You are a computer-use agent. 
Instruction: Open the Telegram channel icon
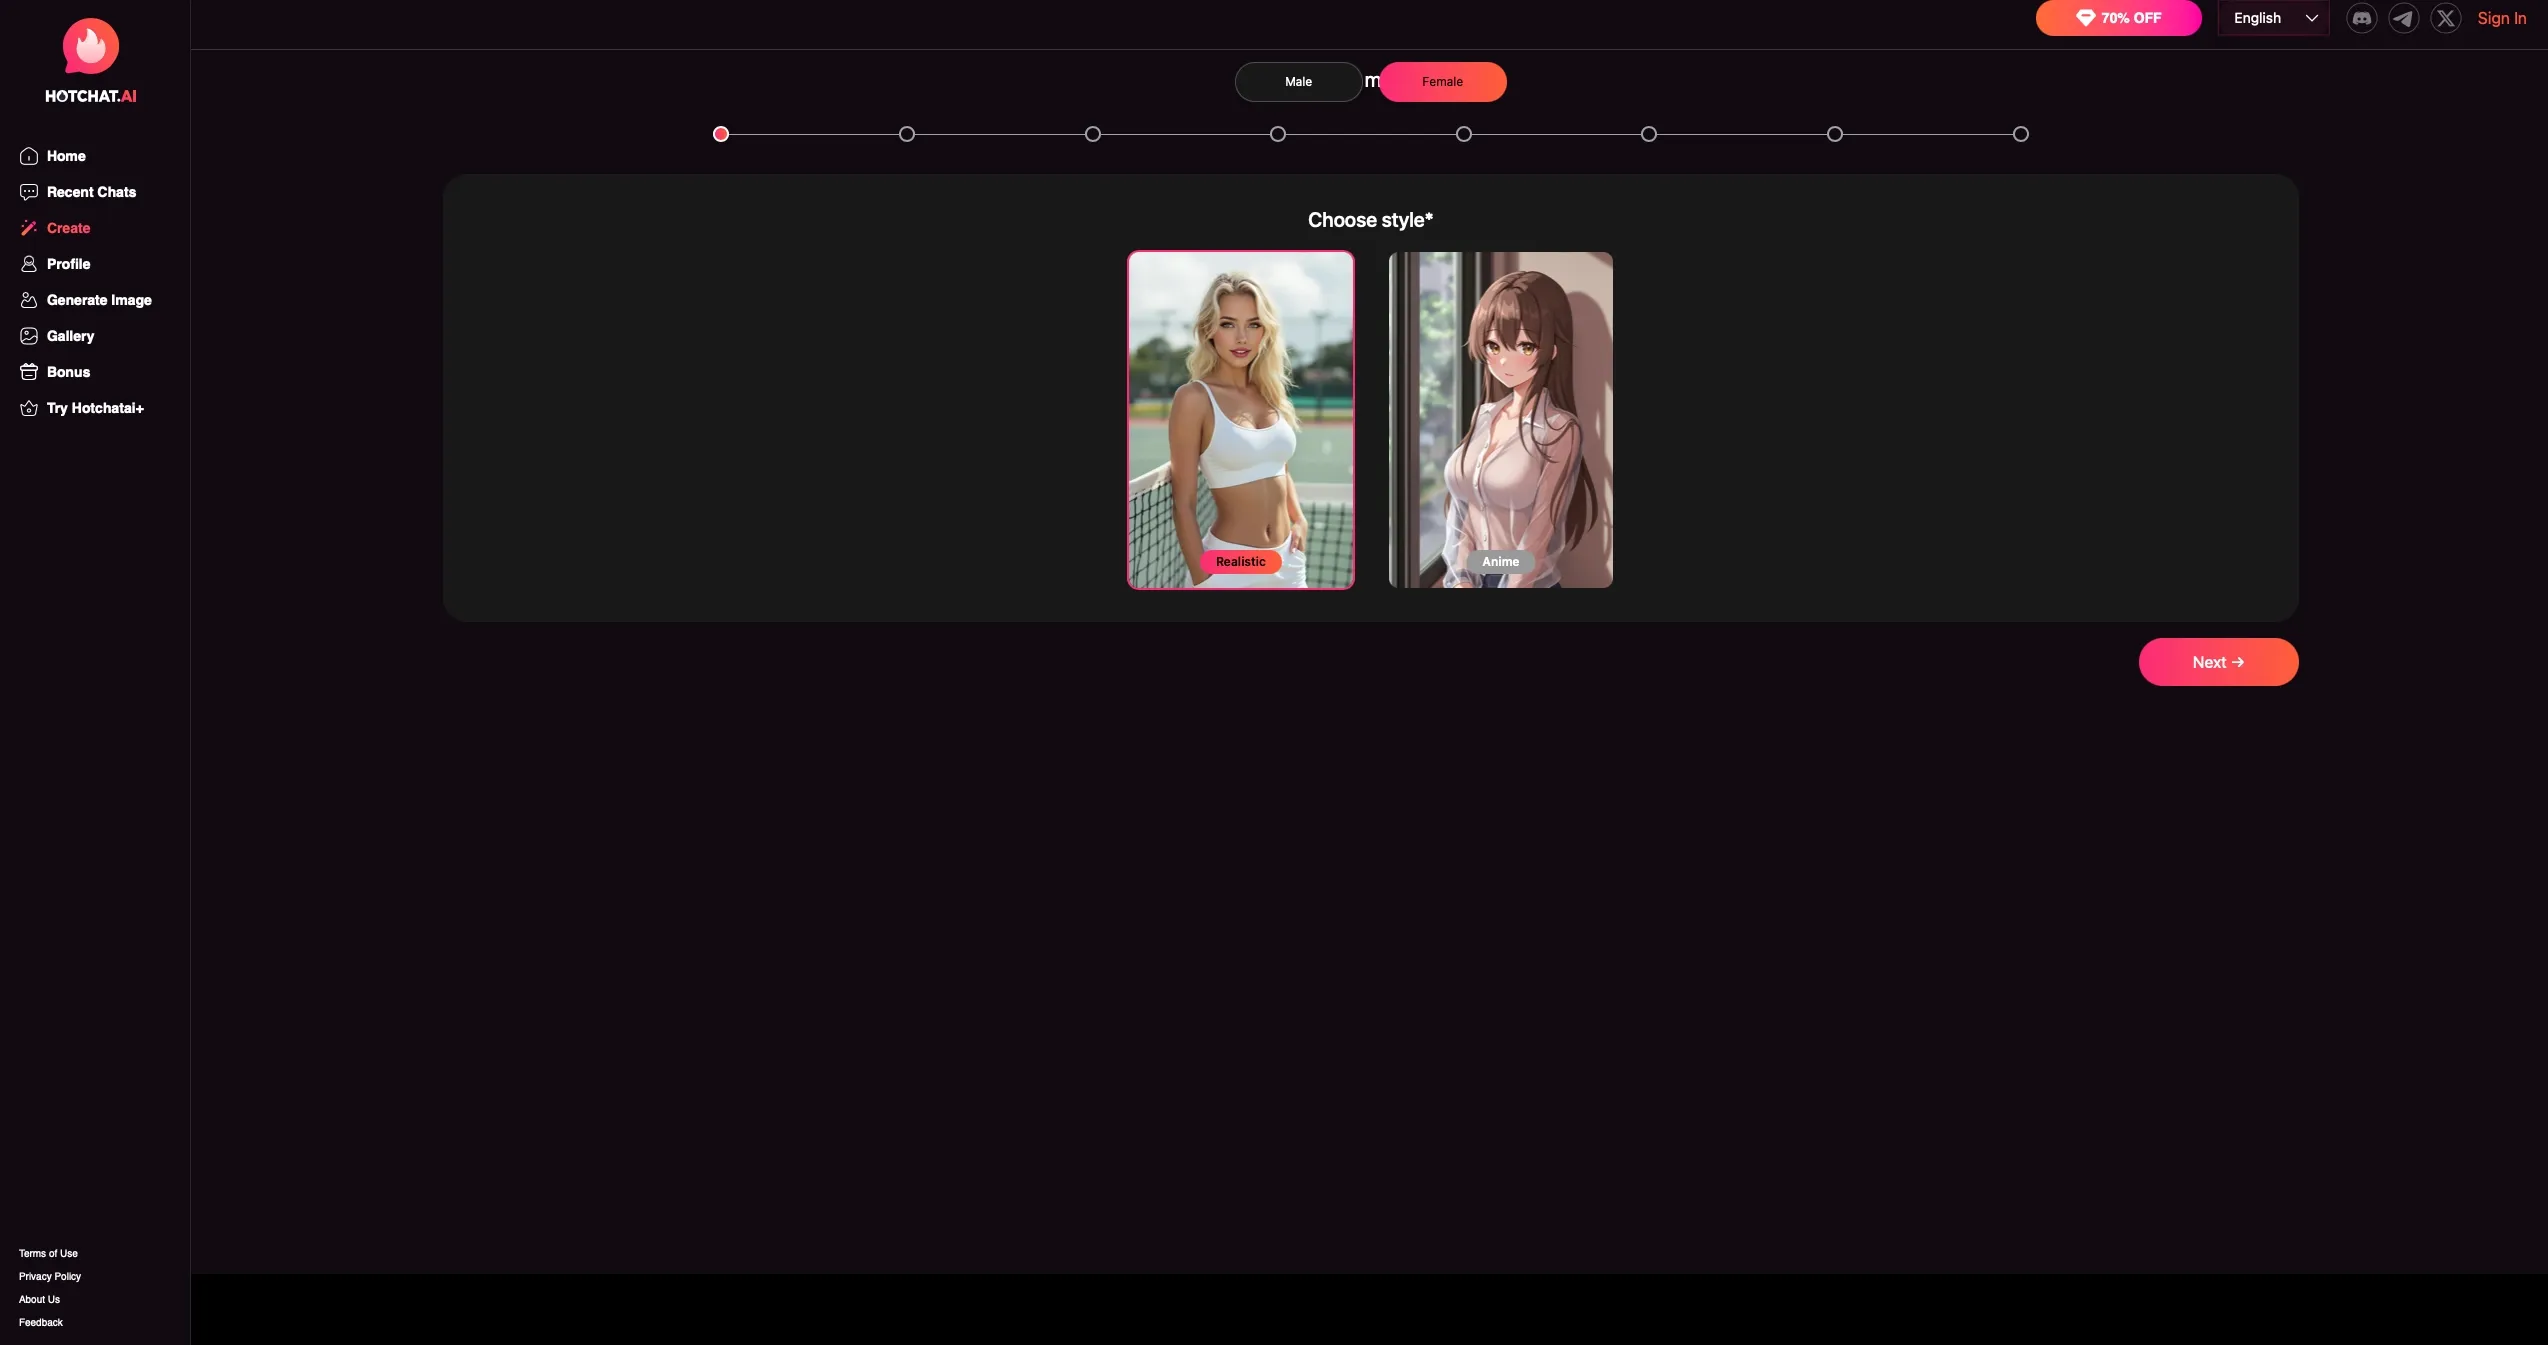point(2403,18)
